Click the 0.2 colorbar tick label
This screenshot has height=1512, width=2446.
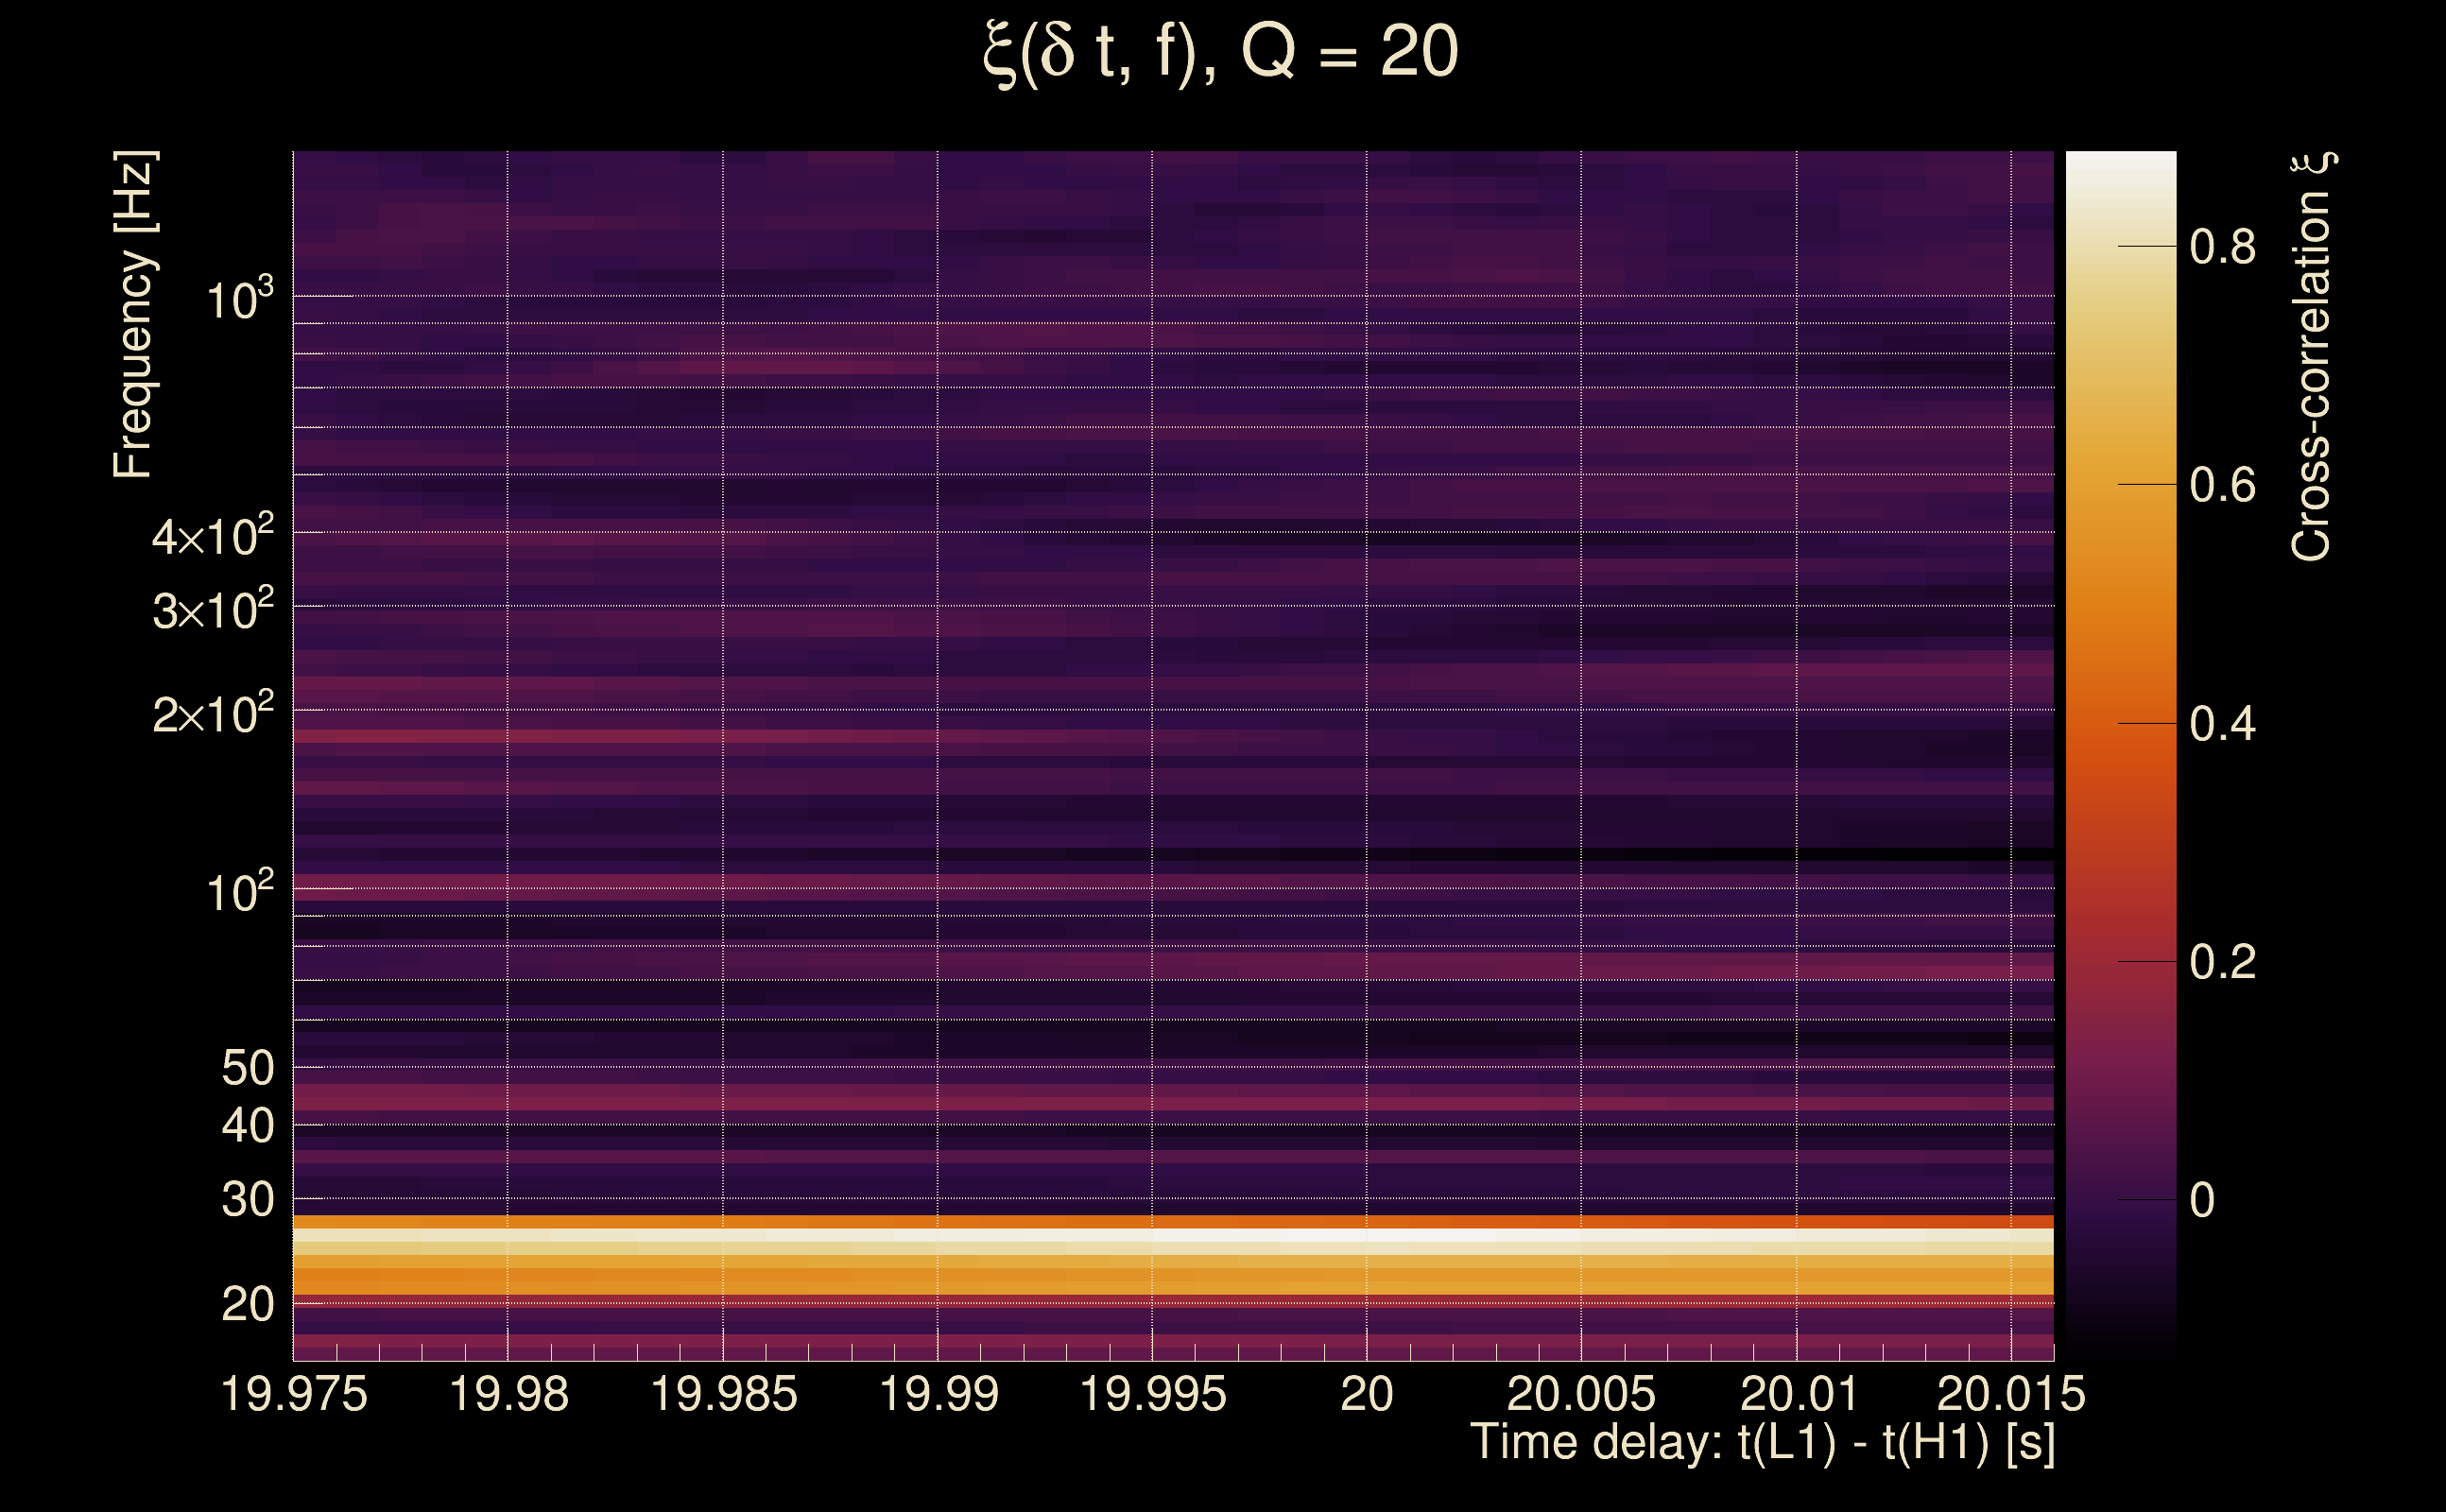pyautogui.click(x=2222, y=962)
